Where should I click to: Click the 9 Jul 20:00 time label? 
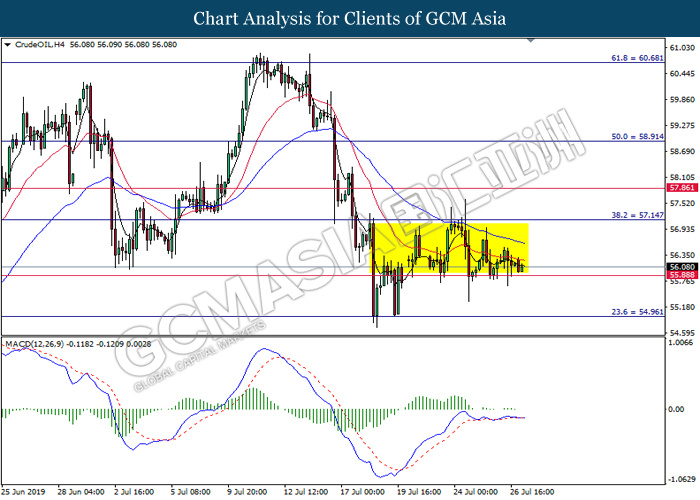tap(248, 492)
